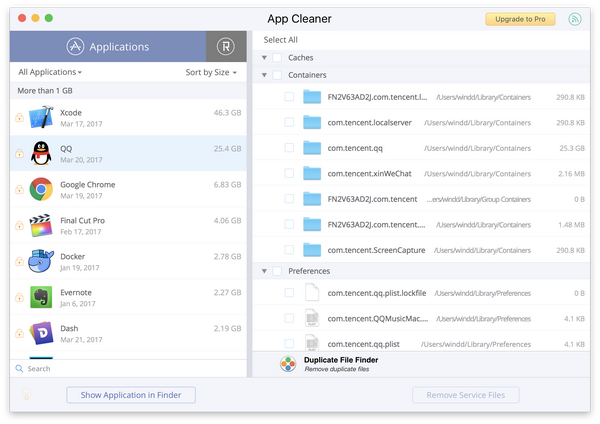Tick checkbox for com.tencent.qq folder
This screenshot has width=600, height=424.
(289, 148)
